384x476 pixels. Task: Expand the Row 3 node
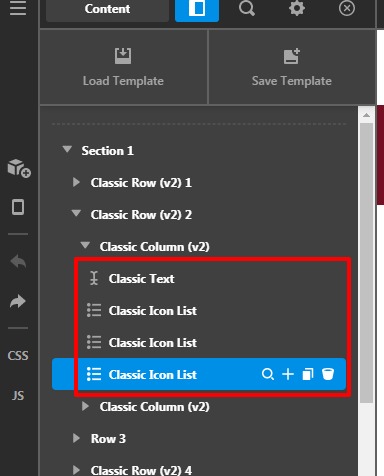[x=76, y=438]
